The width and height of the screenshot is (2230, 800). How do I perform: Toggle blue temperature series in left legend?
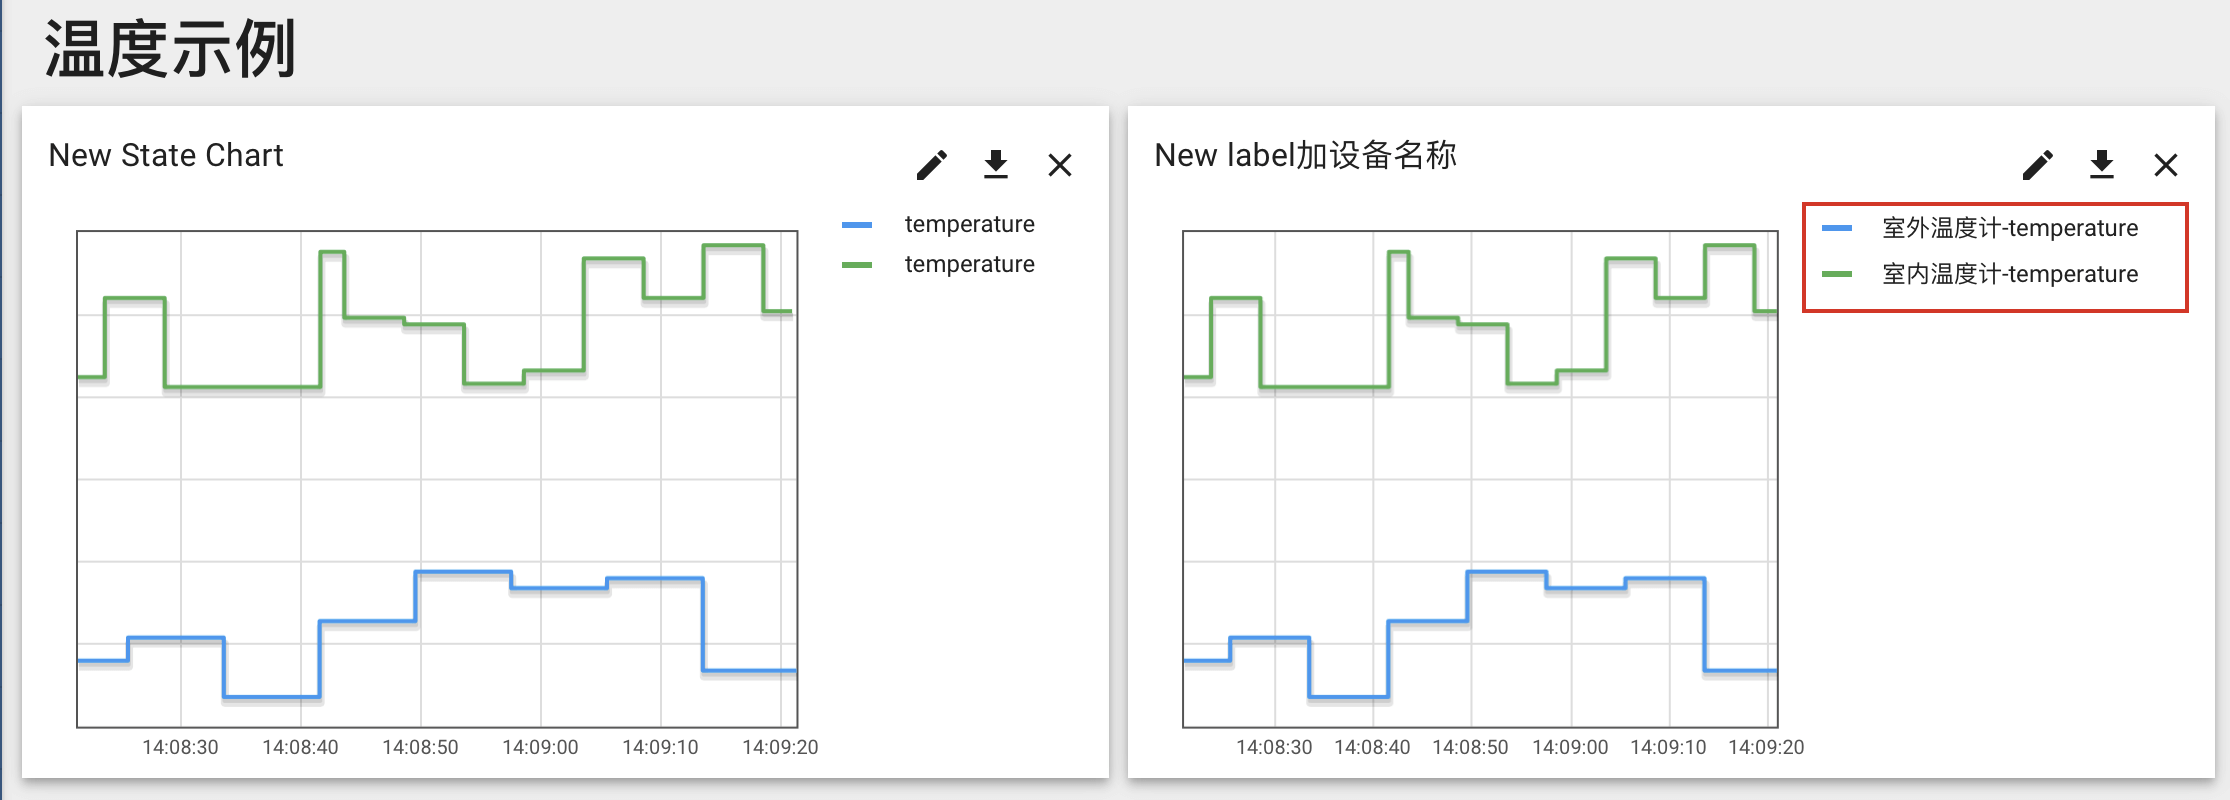click(969, 224)
